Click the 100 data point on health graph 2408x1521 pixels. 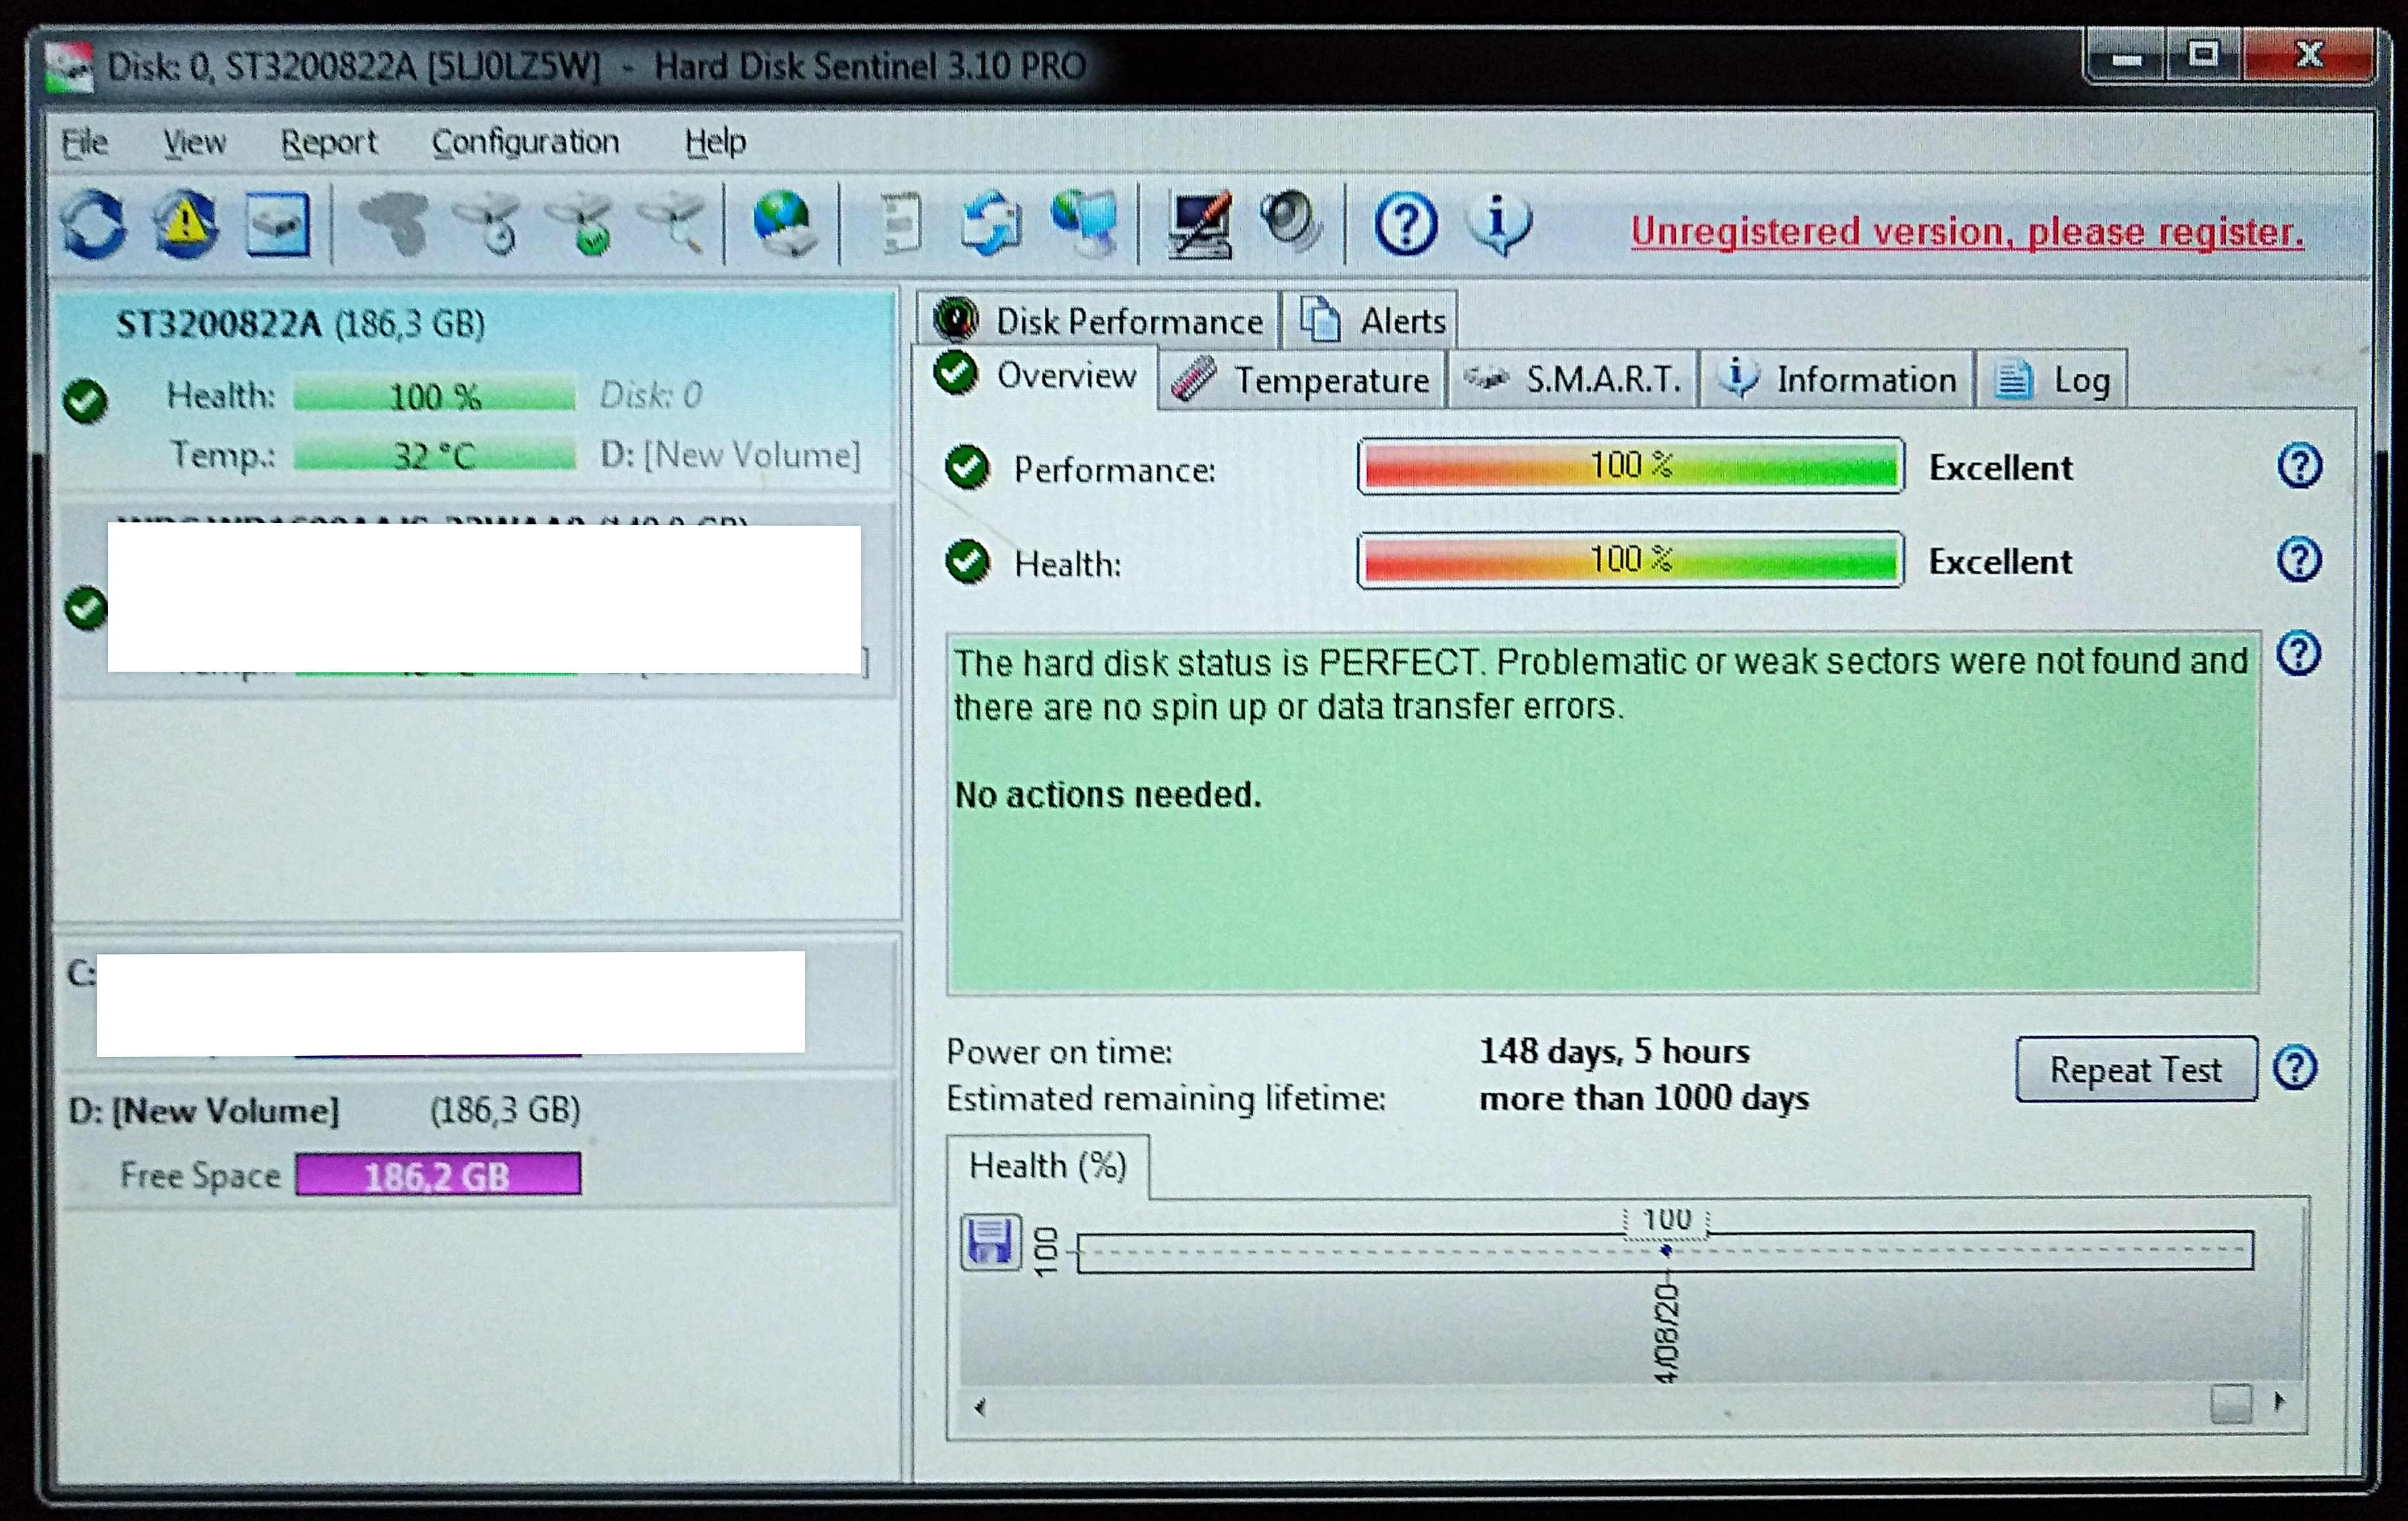[x=1666, y=1250]
